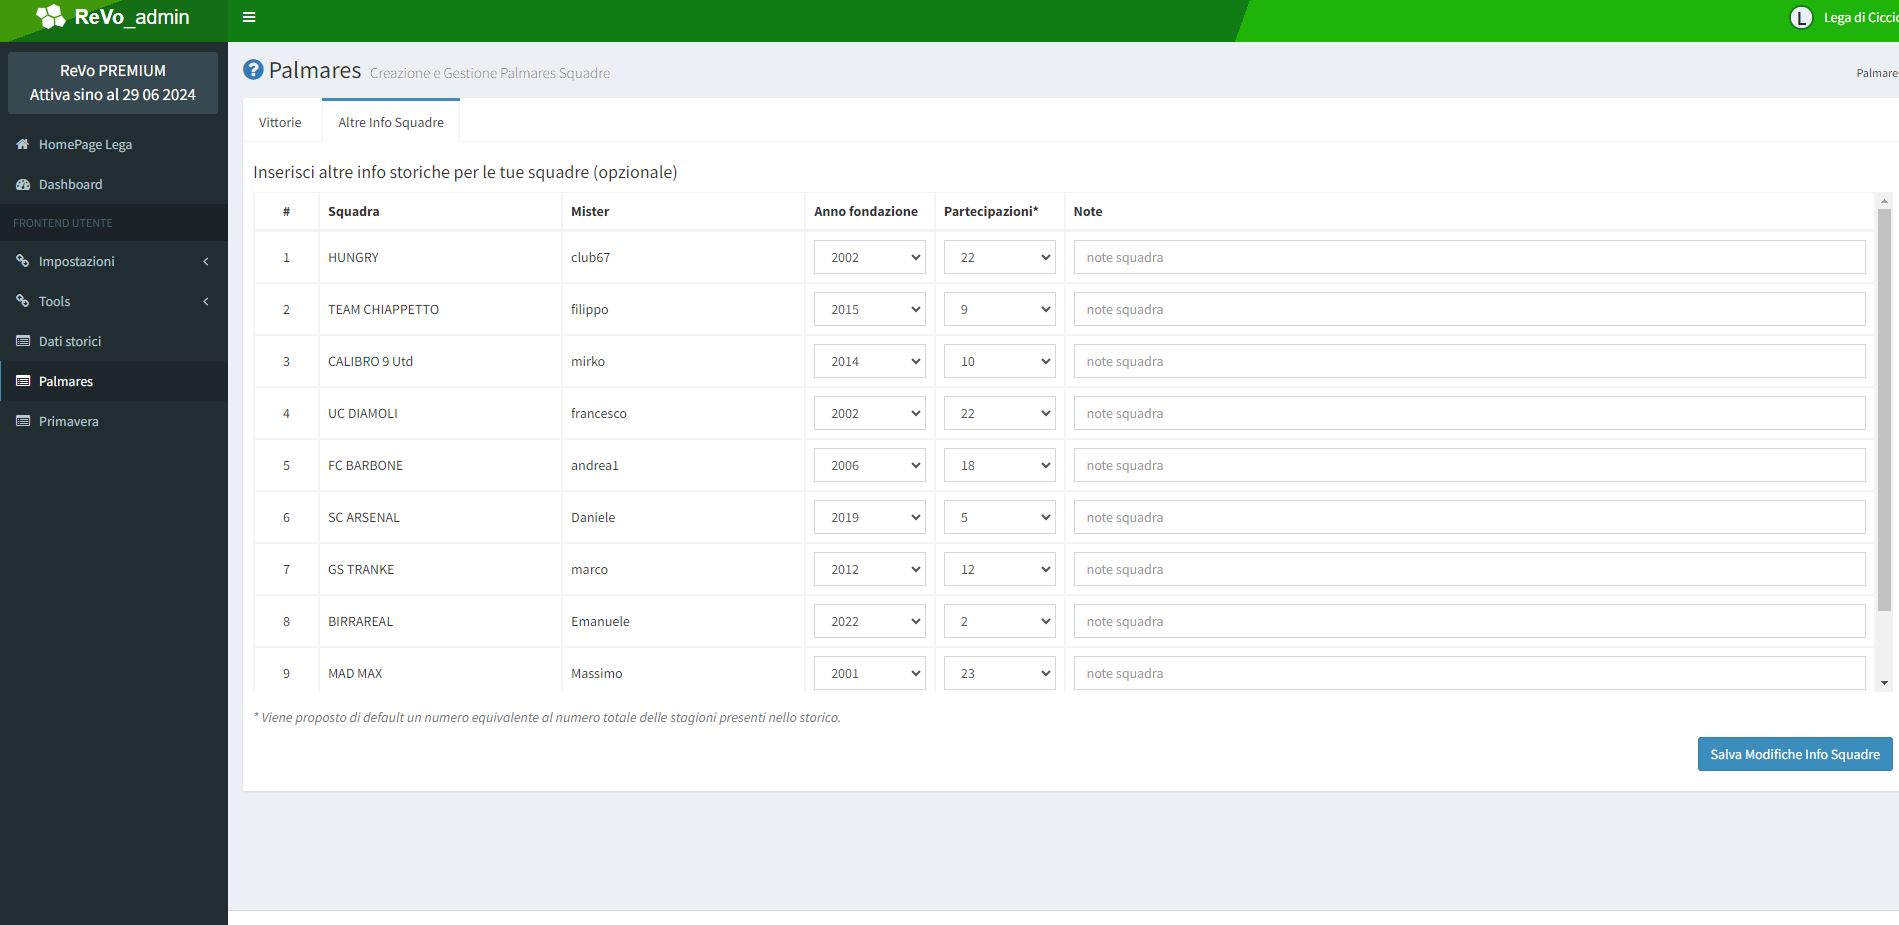Switch to the Vittorie tab
1899x925 pixels.
tap(280, 122)
